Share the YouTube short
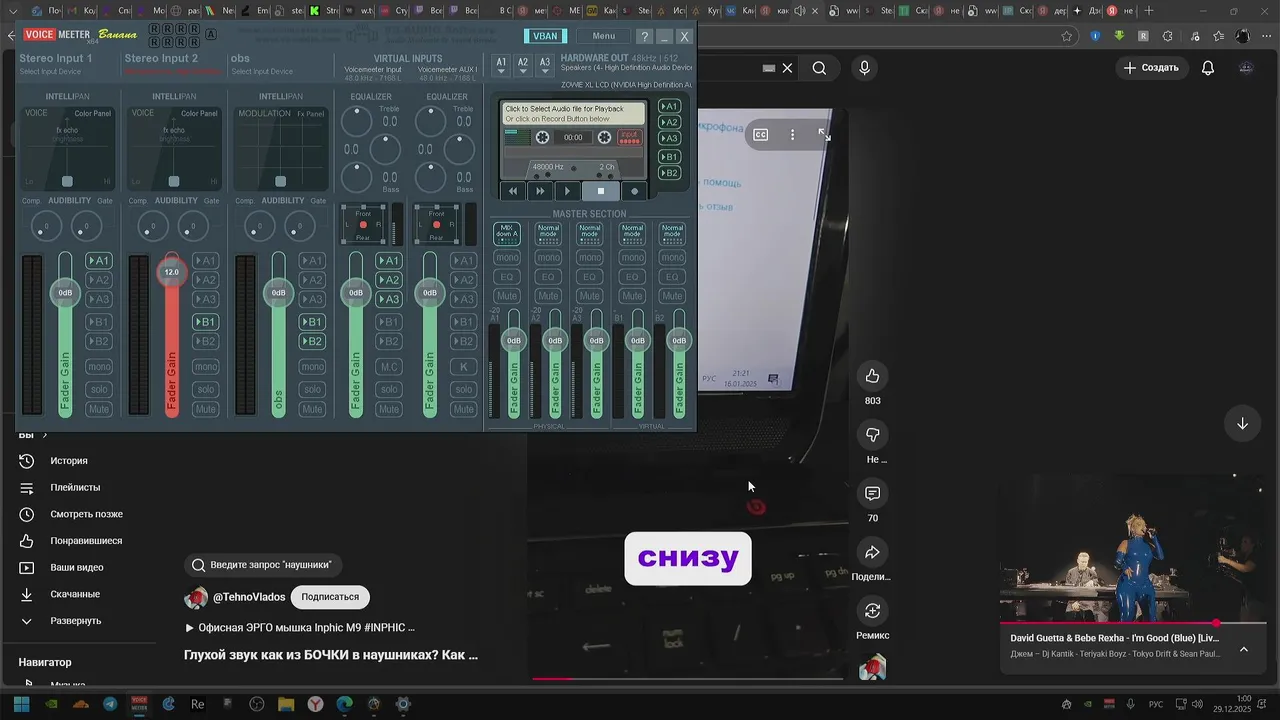The image size is (1280, 720). point(872,552)
